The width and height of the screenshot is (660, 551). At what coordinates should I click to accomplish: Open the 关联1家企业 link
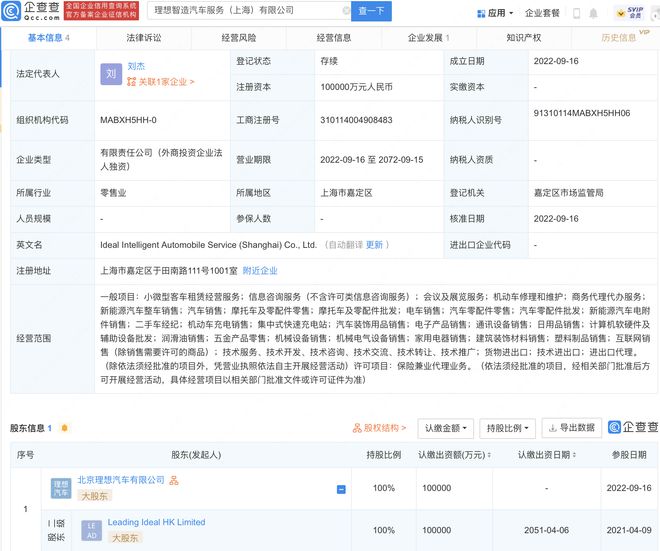tap(161, 82)
